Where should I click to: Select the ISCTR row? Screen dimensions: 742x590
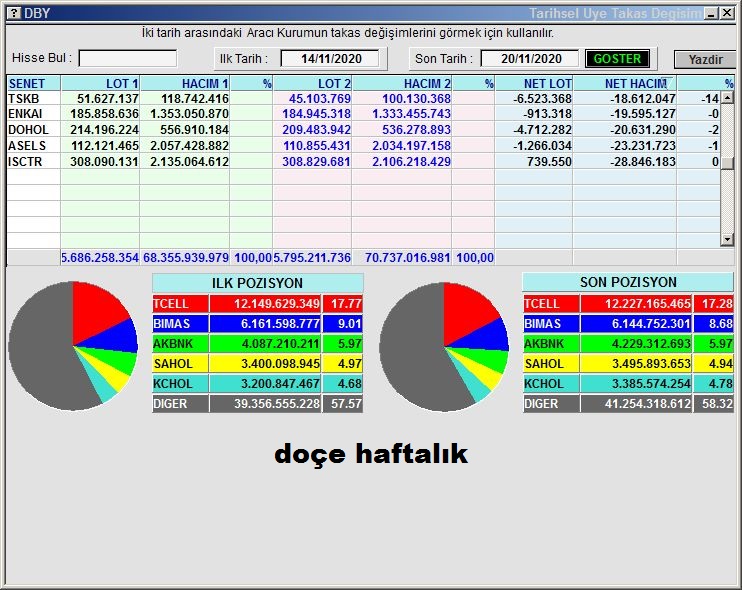coord(363,162)
